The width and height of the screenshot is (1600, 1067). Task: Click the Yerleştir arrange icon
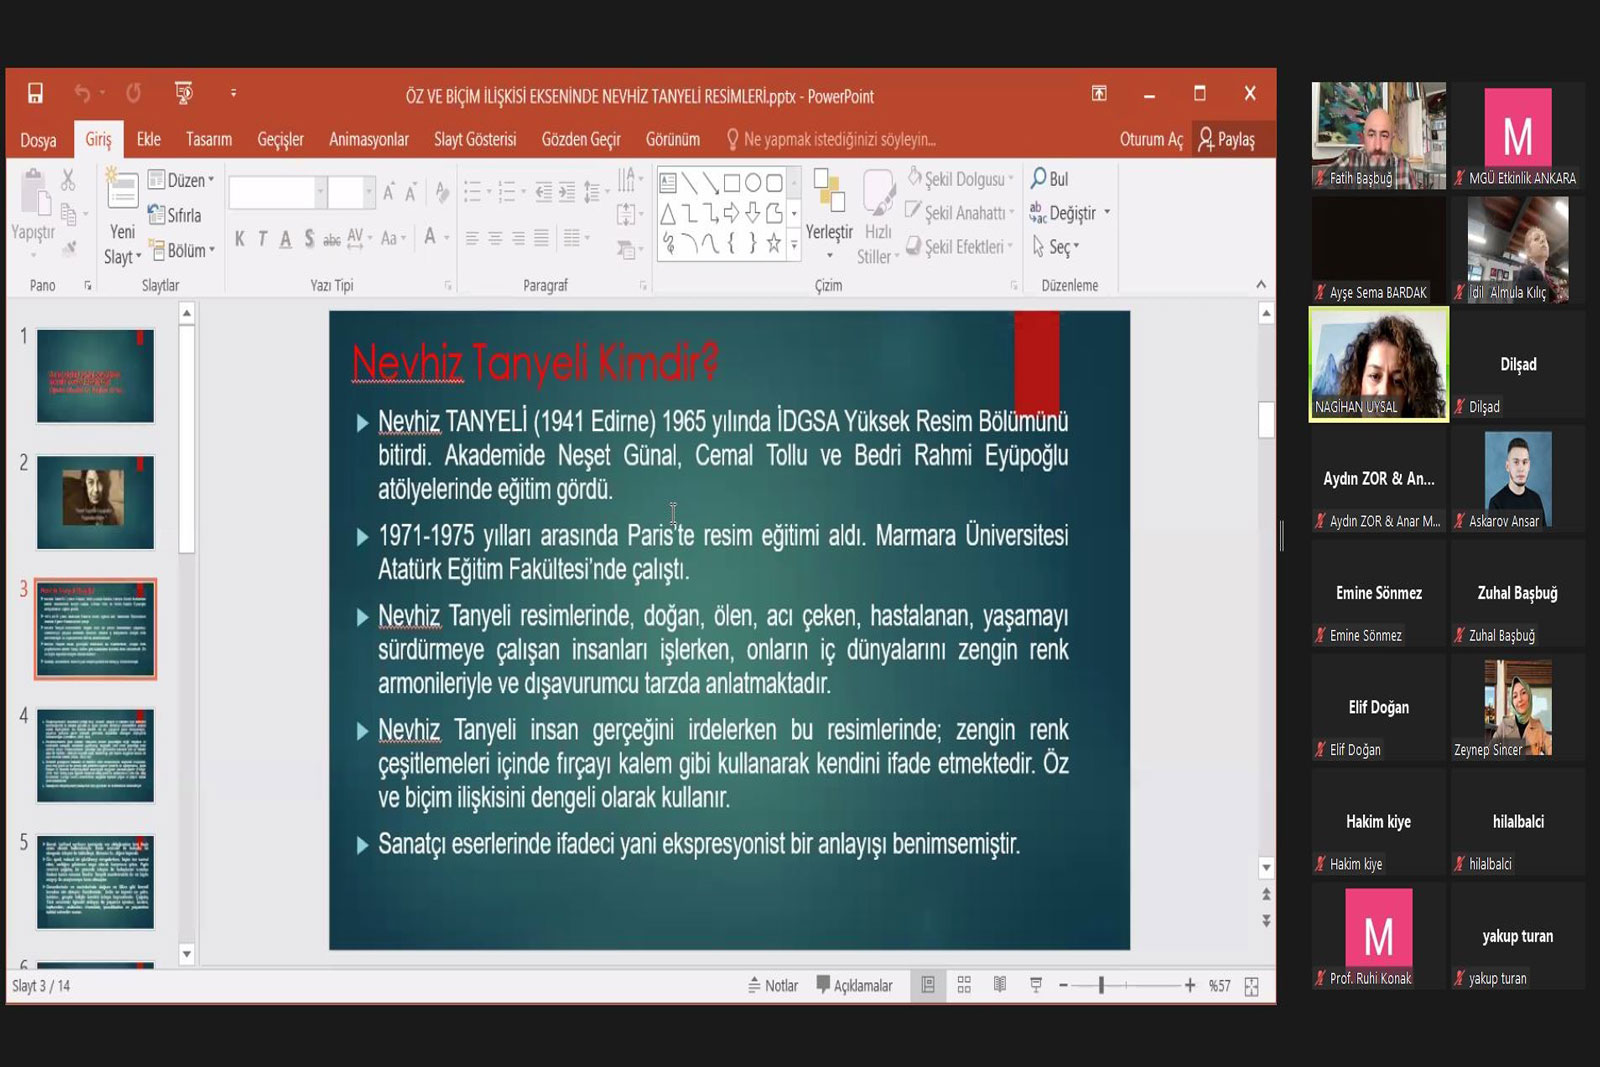(x=829, y=193)
